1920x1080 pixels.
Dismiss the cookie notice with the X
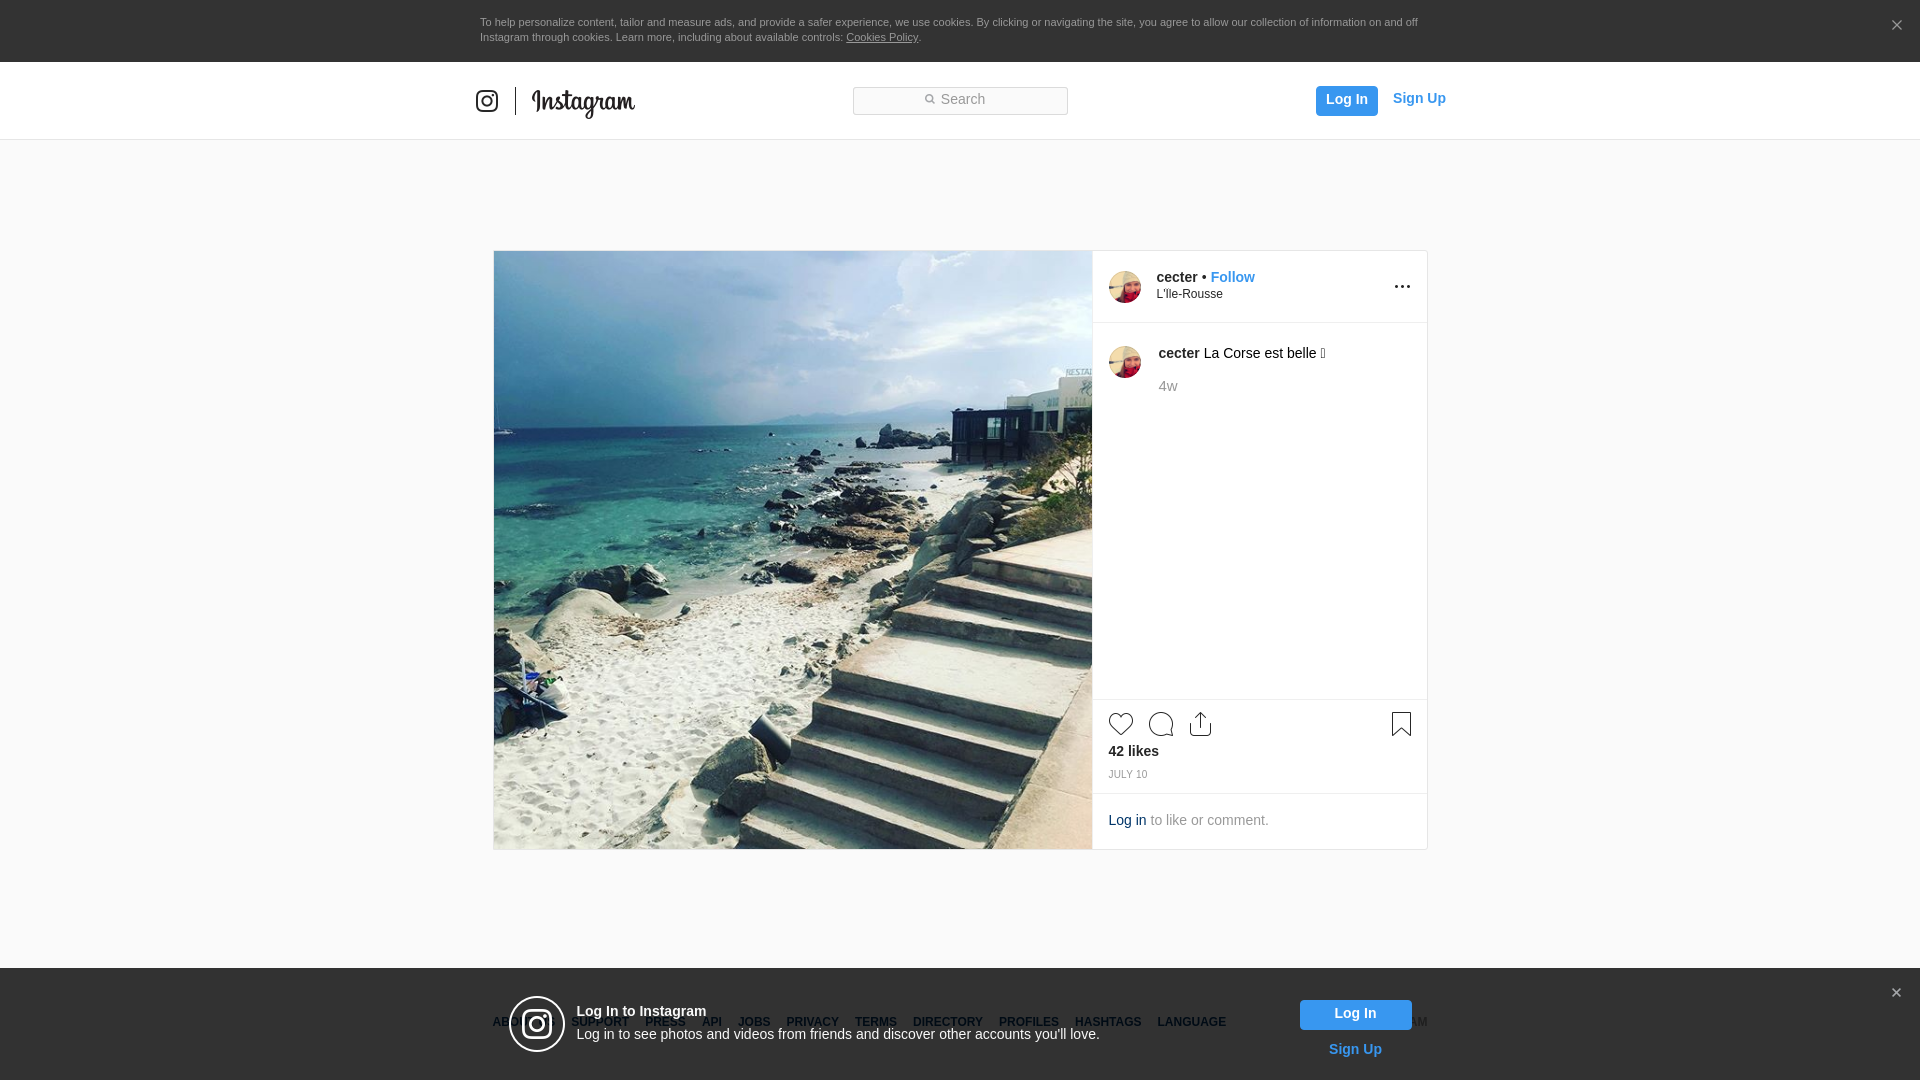(1896, 25)
